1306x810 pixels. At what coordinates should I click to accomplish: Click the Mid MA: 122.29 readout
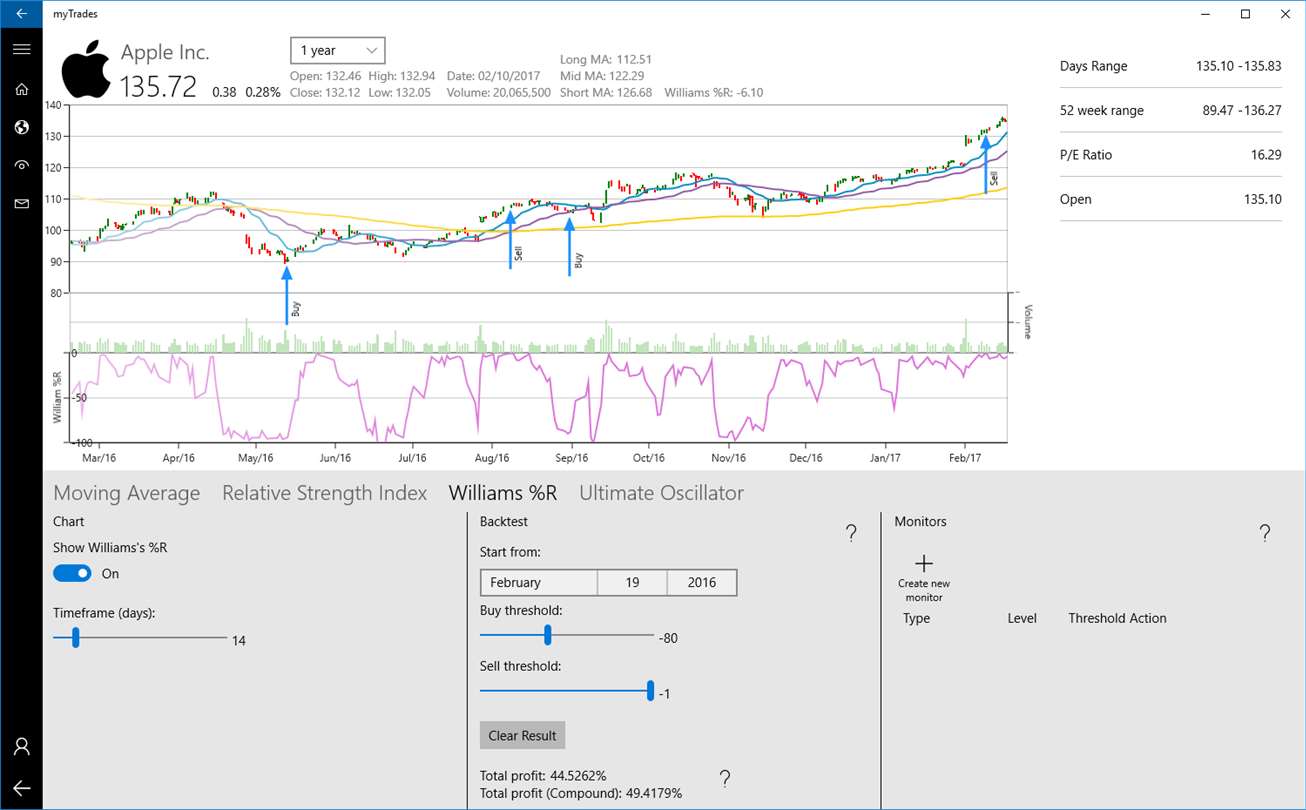[604, 75]
